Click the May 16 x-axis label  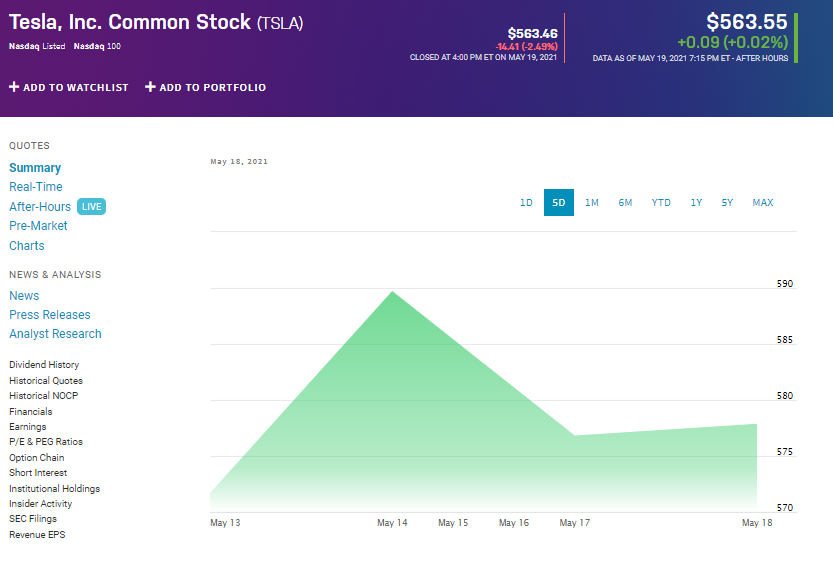point(514,523)
